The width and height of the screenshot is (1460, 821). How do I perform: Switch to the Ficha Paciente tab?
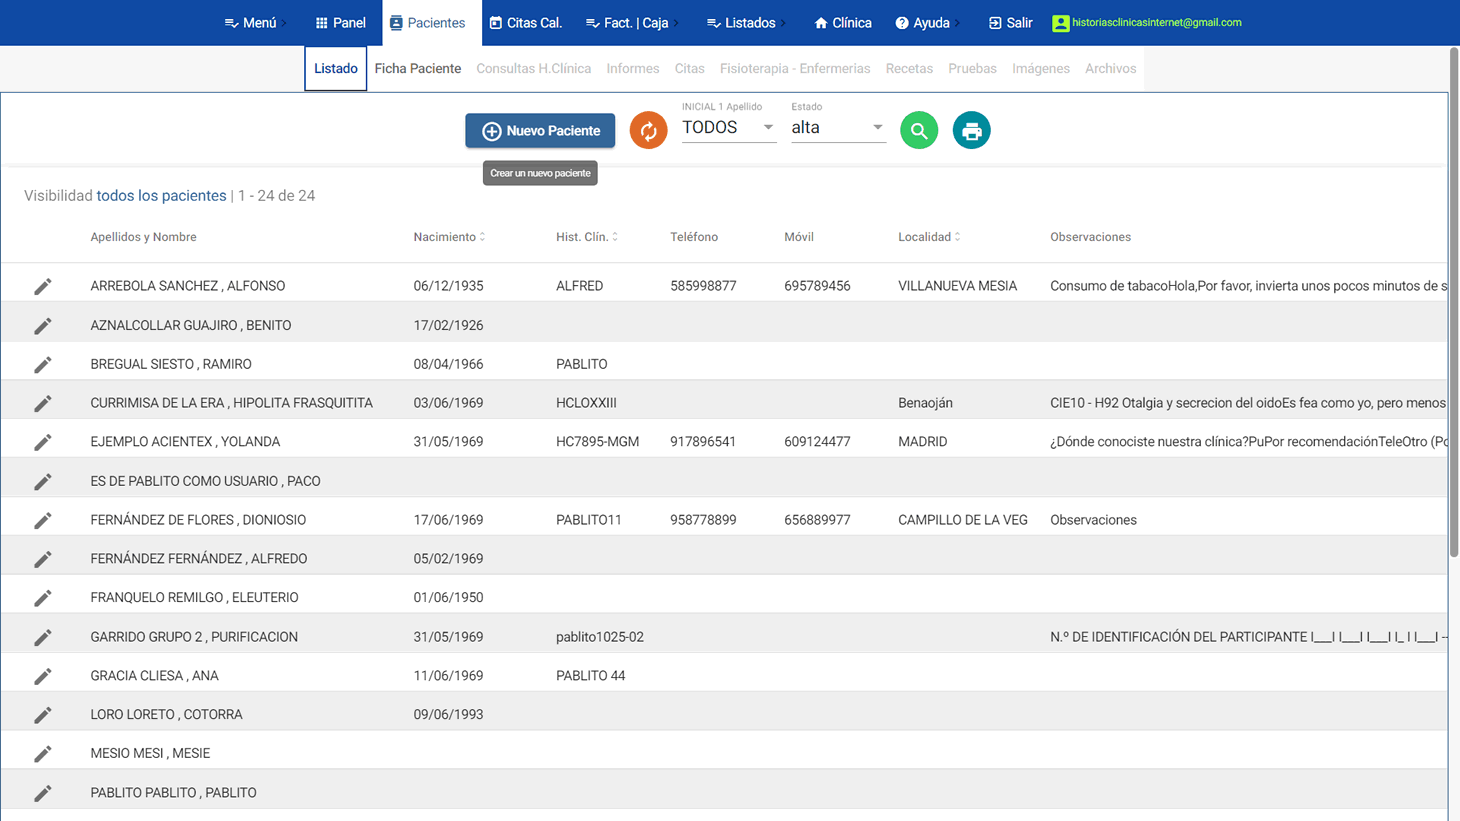coord(417,69)
